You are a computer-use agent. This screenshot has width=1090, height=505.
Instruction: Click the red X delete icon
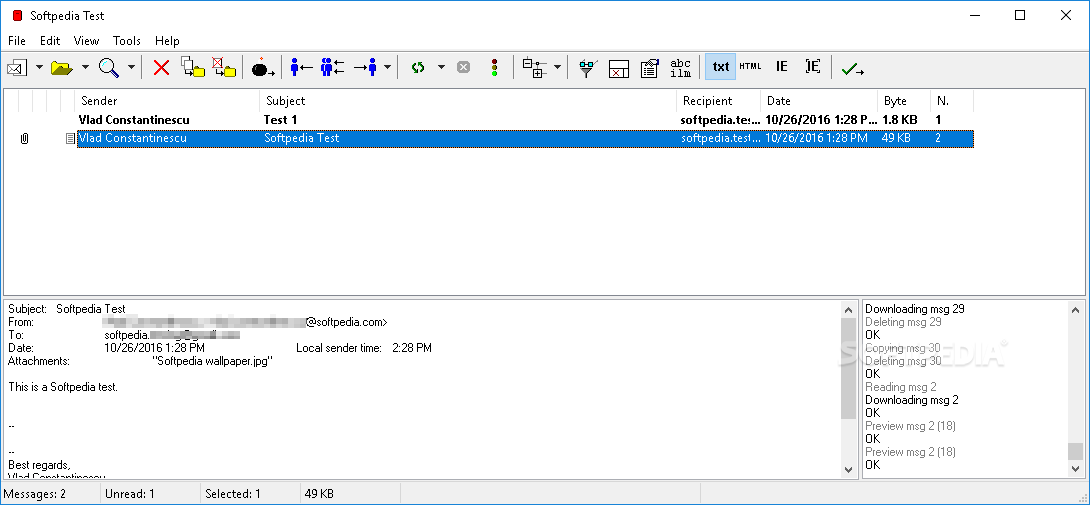[x=161, y=67]
